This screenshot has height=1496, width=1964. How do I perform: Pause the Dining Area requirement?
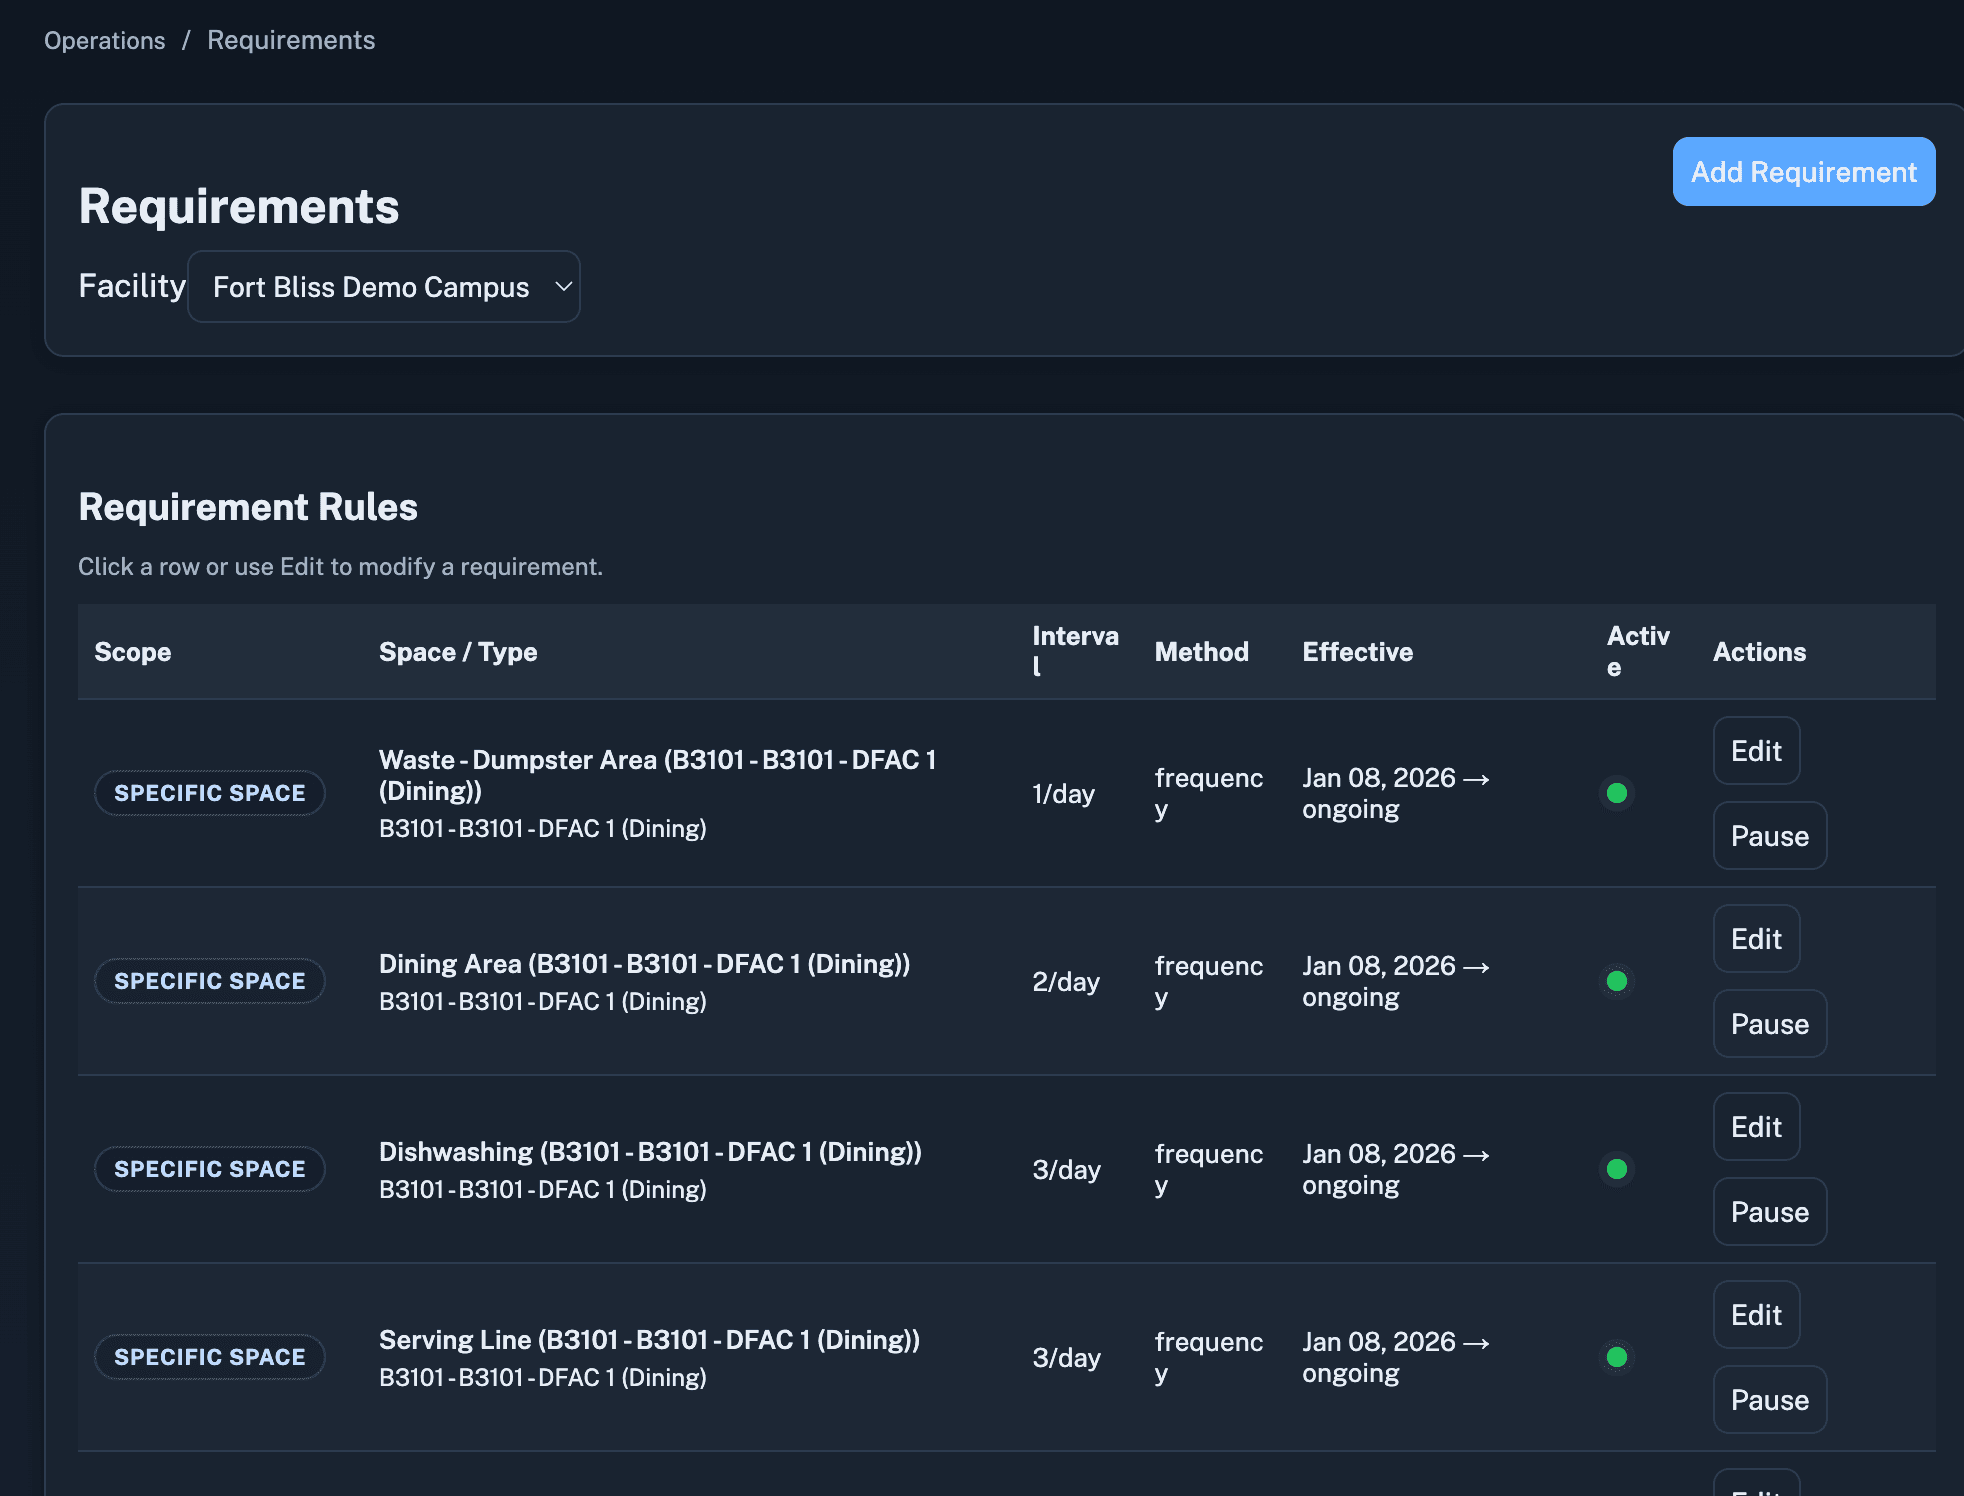pyautogui.click(x=1769, y=1023)
